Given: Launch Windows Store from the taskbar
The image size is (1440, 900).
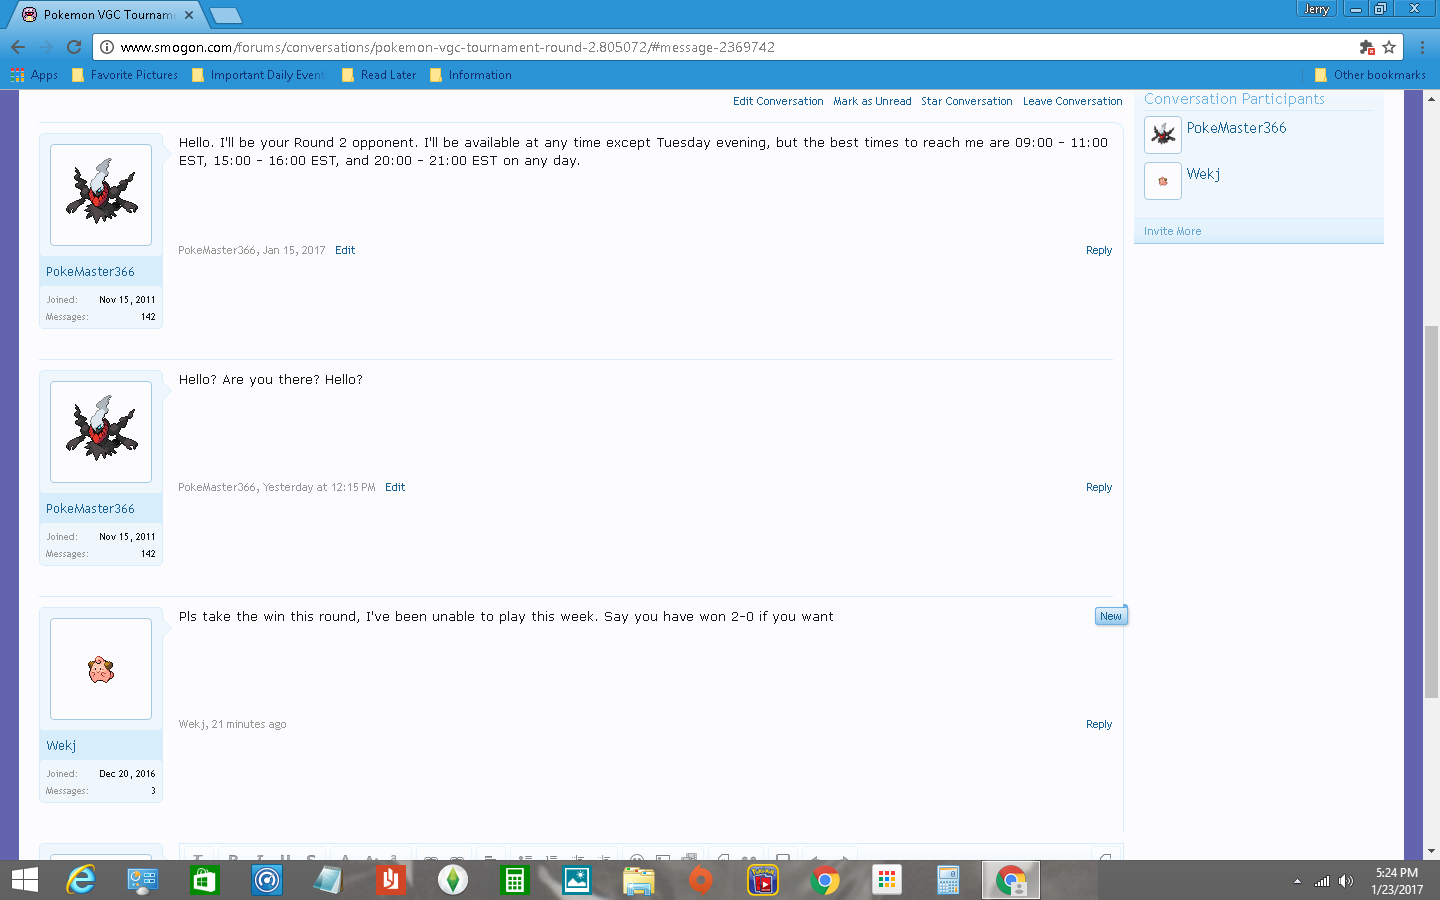Looking at the screenshot, I should point(204,880).
